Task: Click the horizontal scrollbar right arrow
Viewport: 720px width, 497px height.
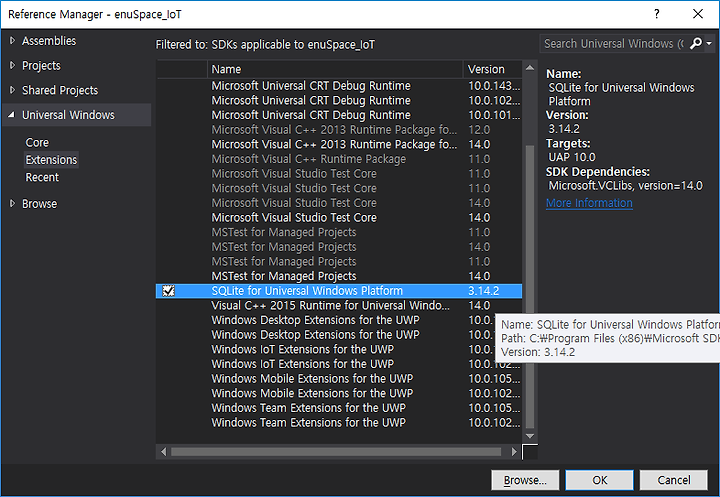Action: (514, 452)
